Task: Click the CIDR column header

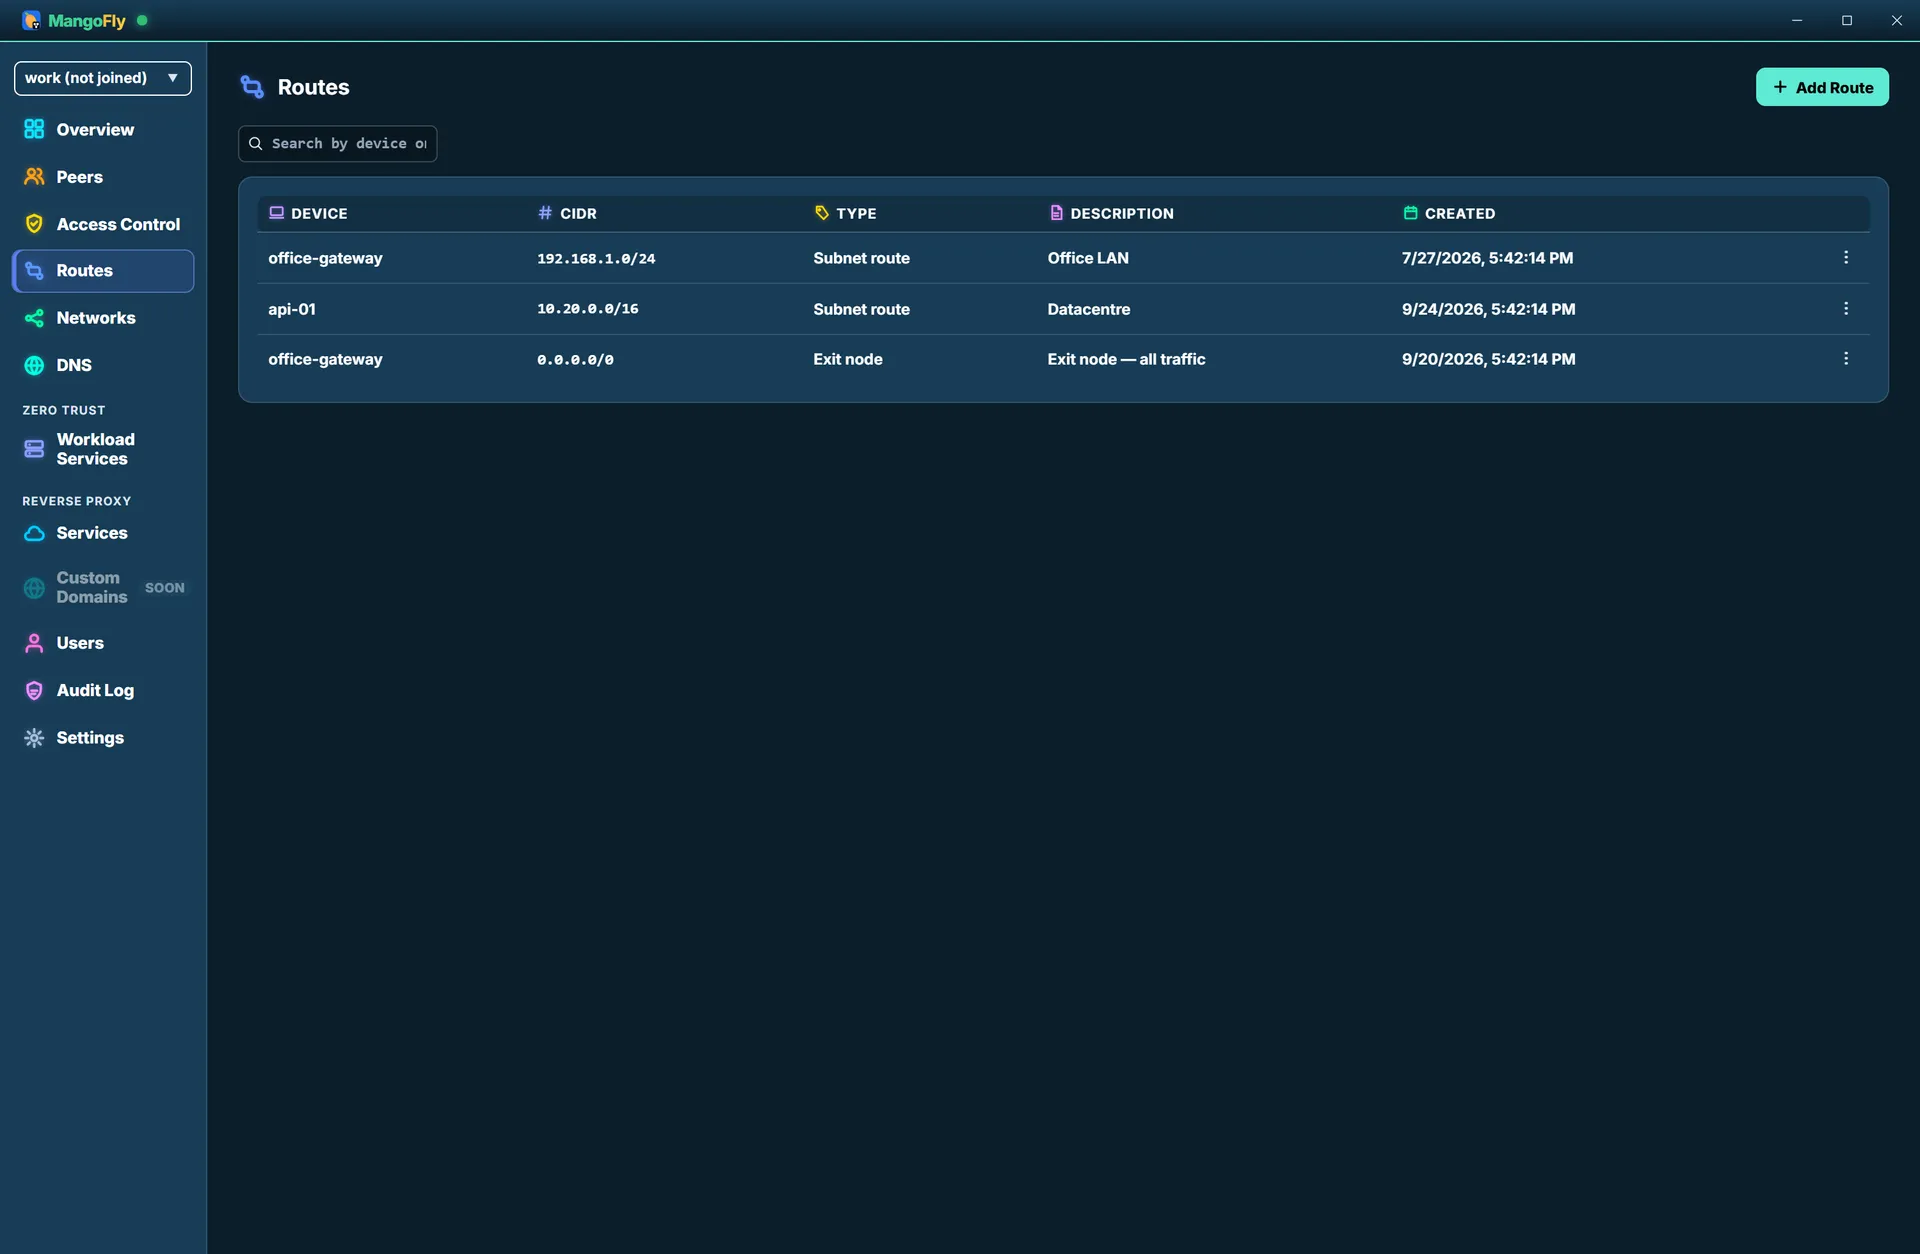Action: tap(567, 213)
